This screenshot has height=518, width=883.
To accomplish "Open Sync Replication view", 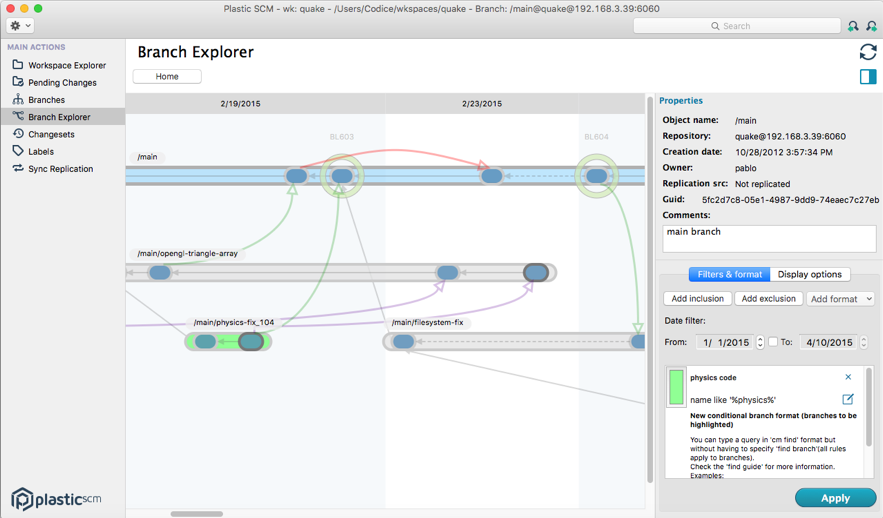I will click(63, 169).
